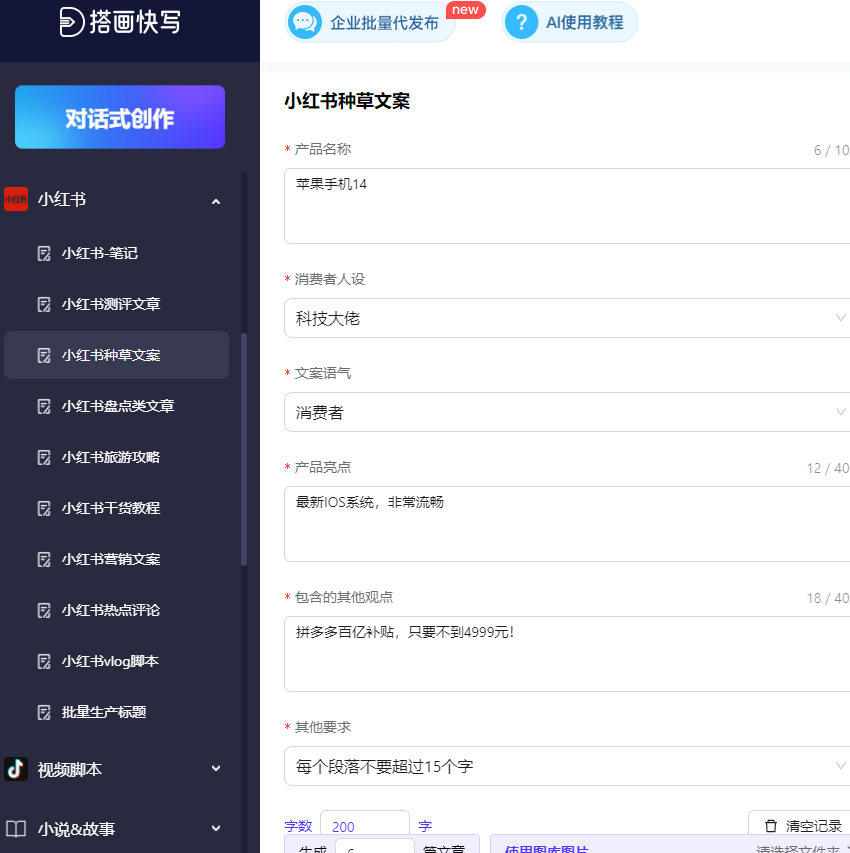850x853 pixels.
Task: Open the 消费者人设 dropdown showing 科技大佬
Action: pyautogui.click(x=566, y=318)
